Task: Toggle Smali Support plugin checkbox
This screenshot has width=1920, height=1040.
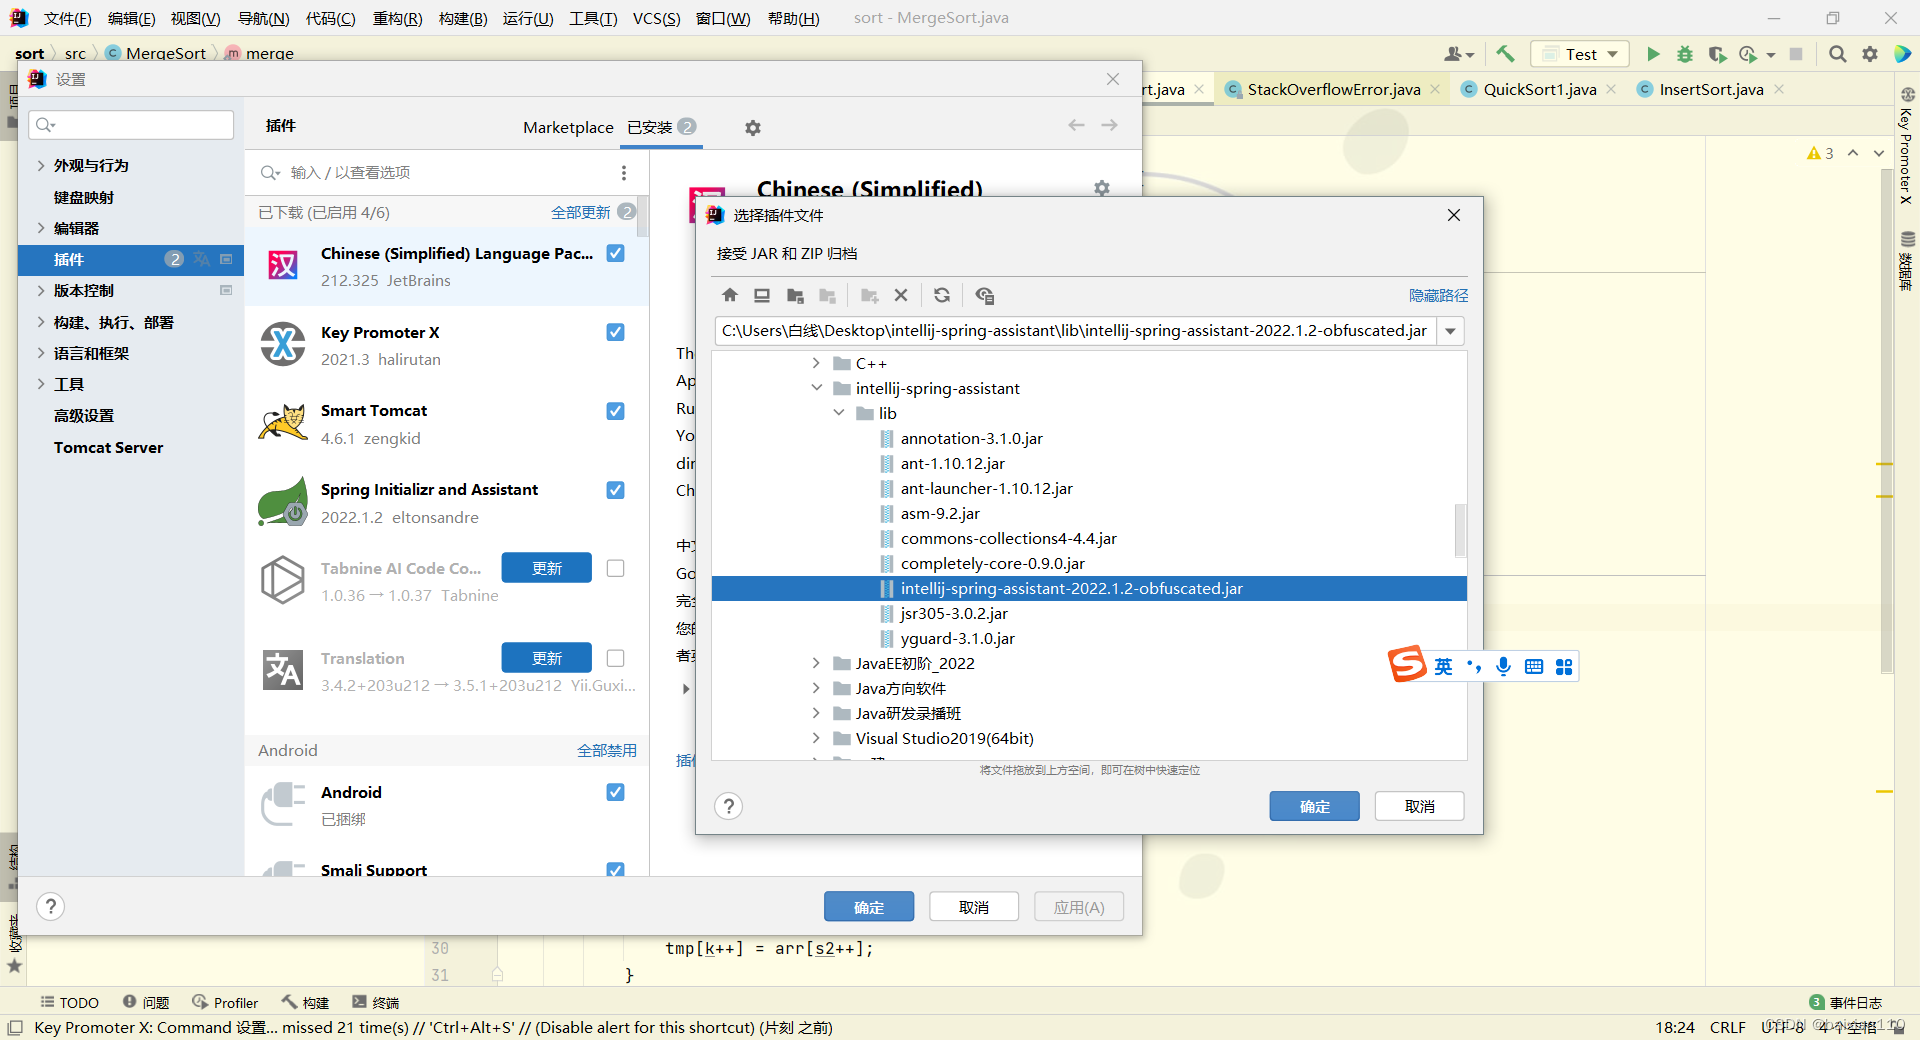Action: pos(616,870)
